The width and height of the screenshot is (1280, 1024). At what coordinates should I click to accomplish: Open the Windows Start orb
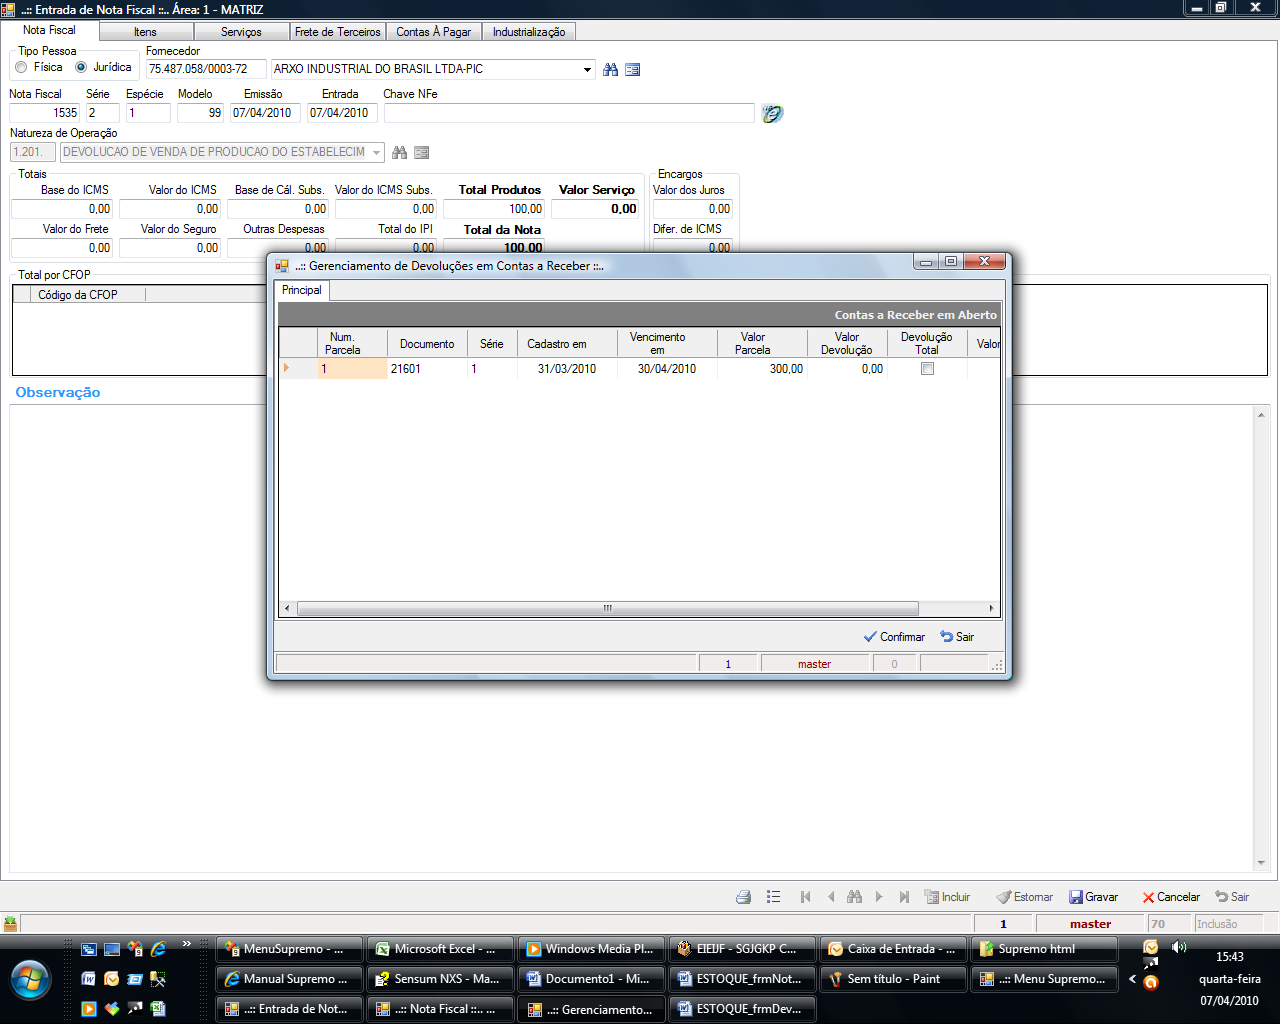coord(30,982)
